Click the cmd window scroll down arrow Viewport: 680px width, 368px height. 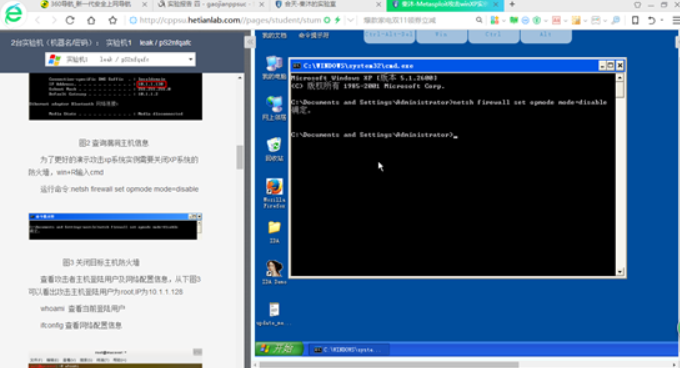(620, 272)
